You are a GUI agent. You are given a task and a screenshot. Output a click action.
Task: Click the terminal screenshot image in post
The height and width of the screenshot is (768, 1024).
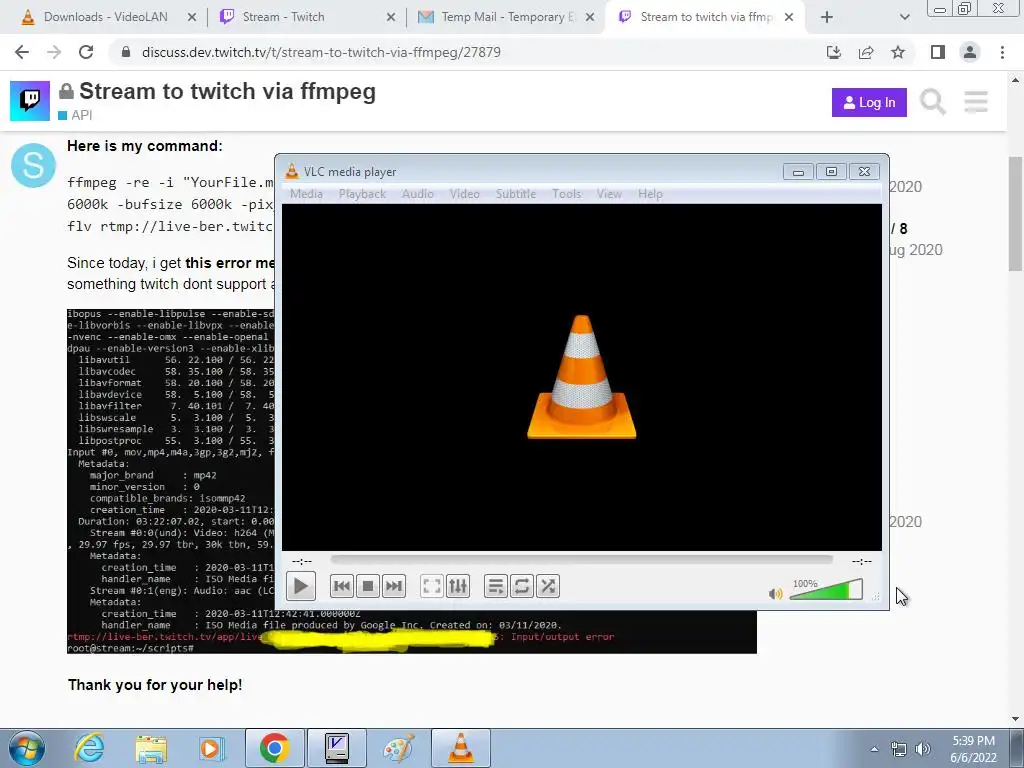[x=411, y=481]
